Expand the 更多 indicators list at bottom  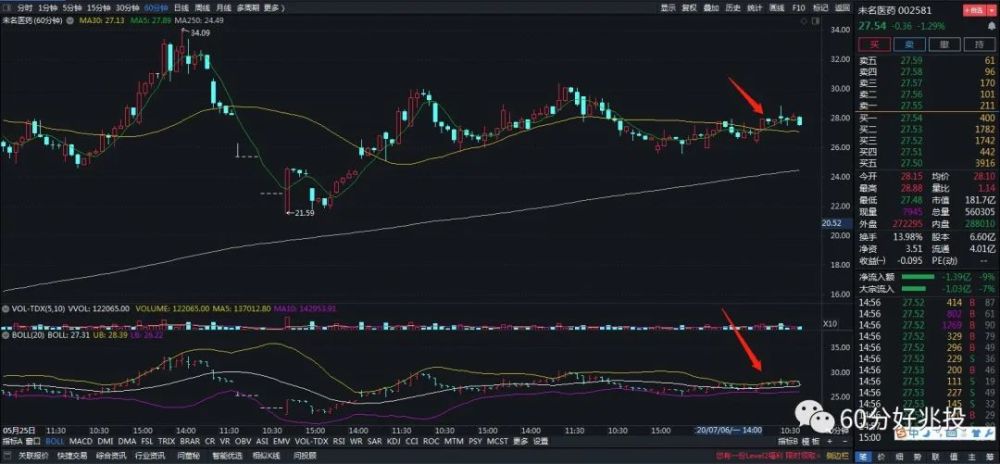point(520,441)
